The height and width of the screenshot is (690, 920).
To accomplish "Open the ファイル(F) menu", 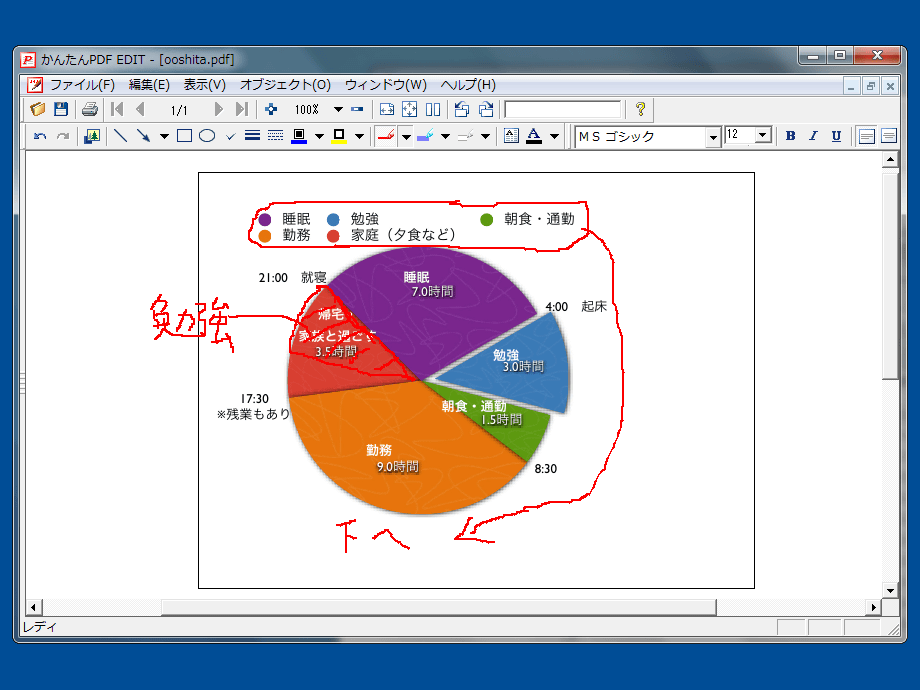I will coord(82,85).
